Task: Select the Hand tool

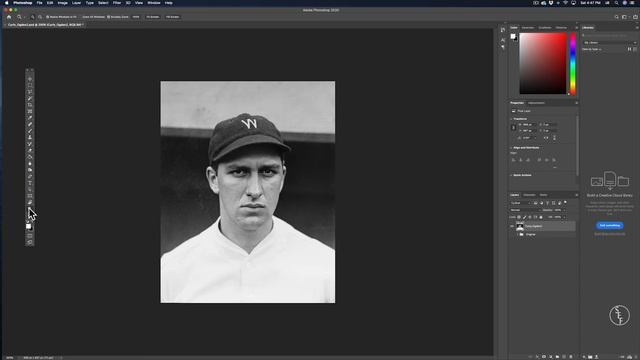Action: (x=30, y=202)
